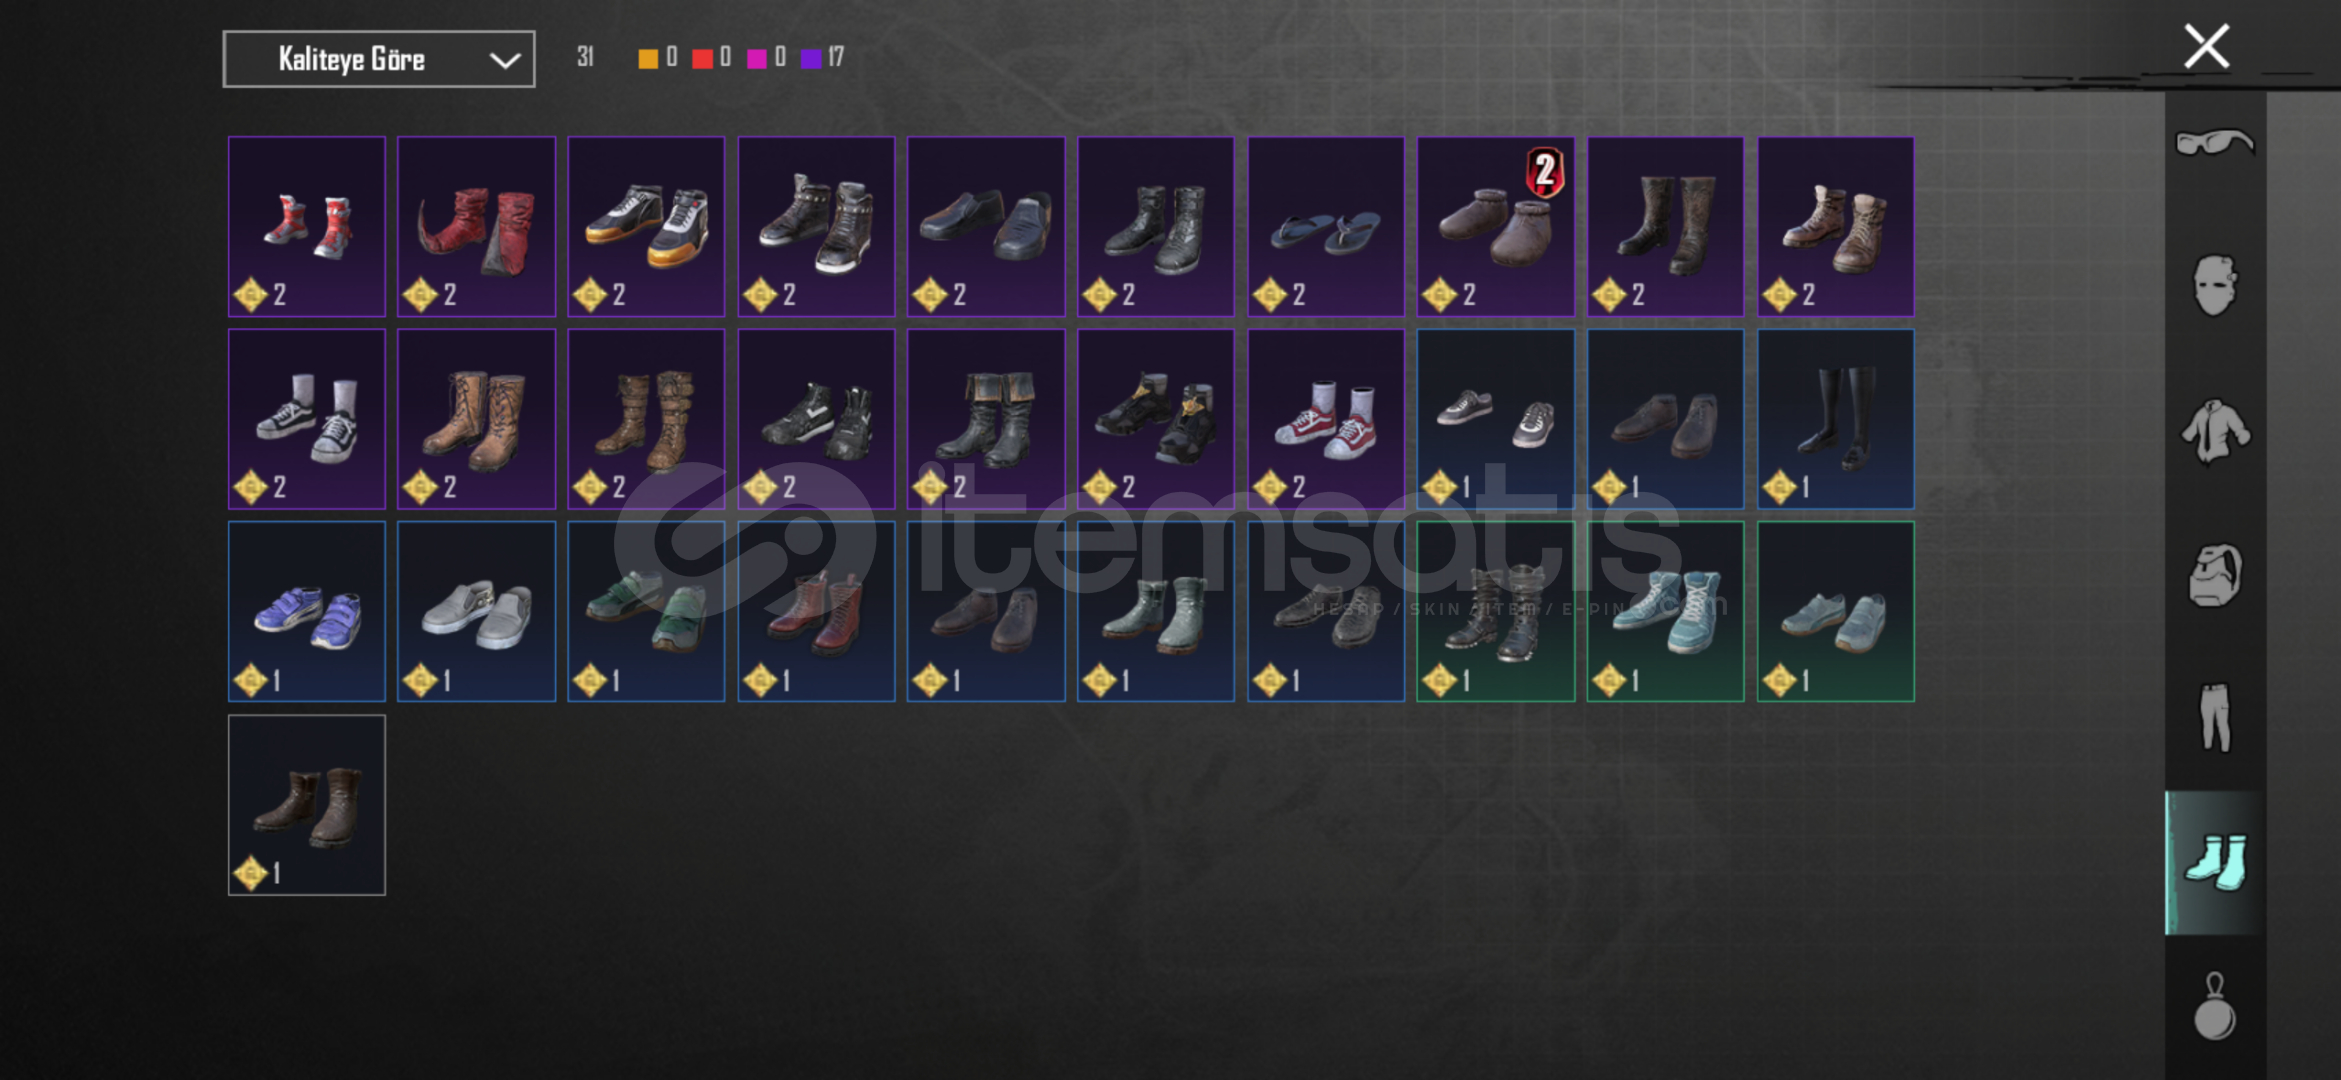The width and height of the screenshot is (2341, 1080).
Task: Filter by purple quality swatch
Action: point(811,58)
